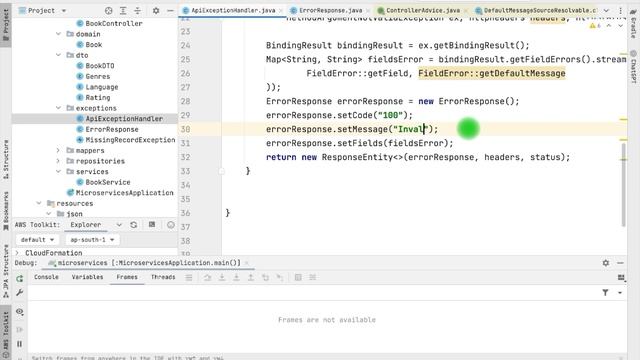This screenshot has width=640, height=360.
Task: Open the Variables debug tab
Action: tap(87, 277)
